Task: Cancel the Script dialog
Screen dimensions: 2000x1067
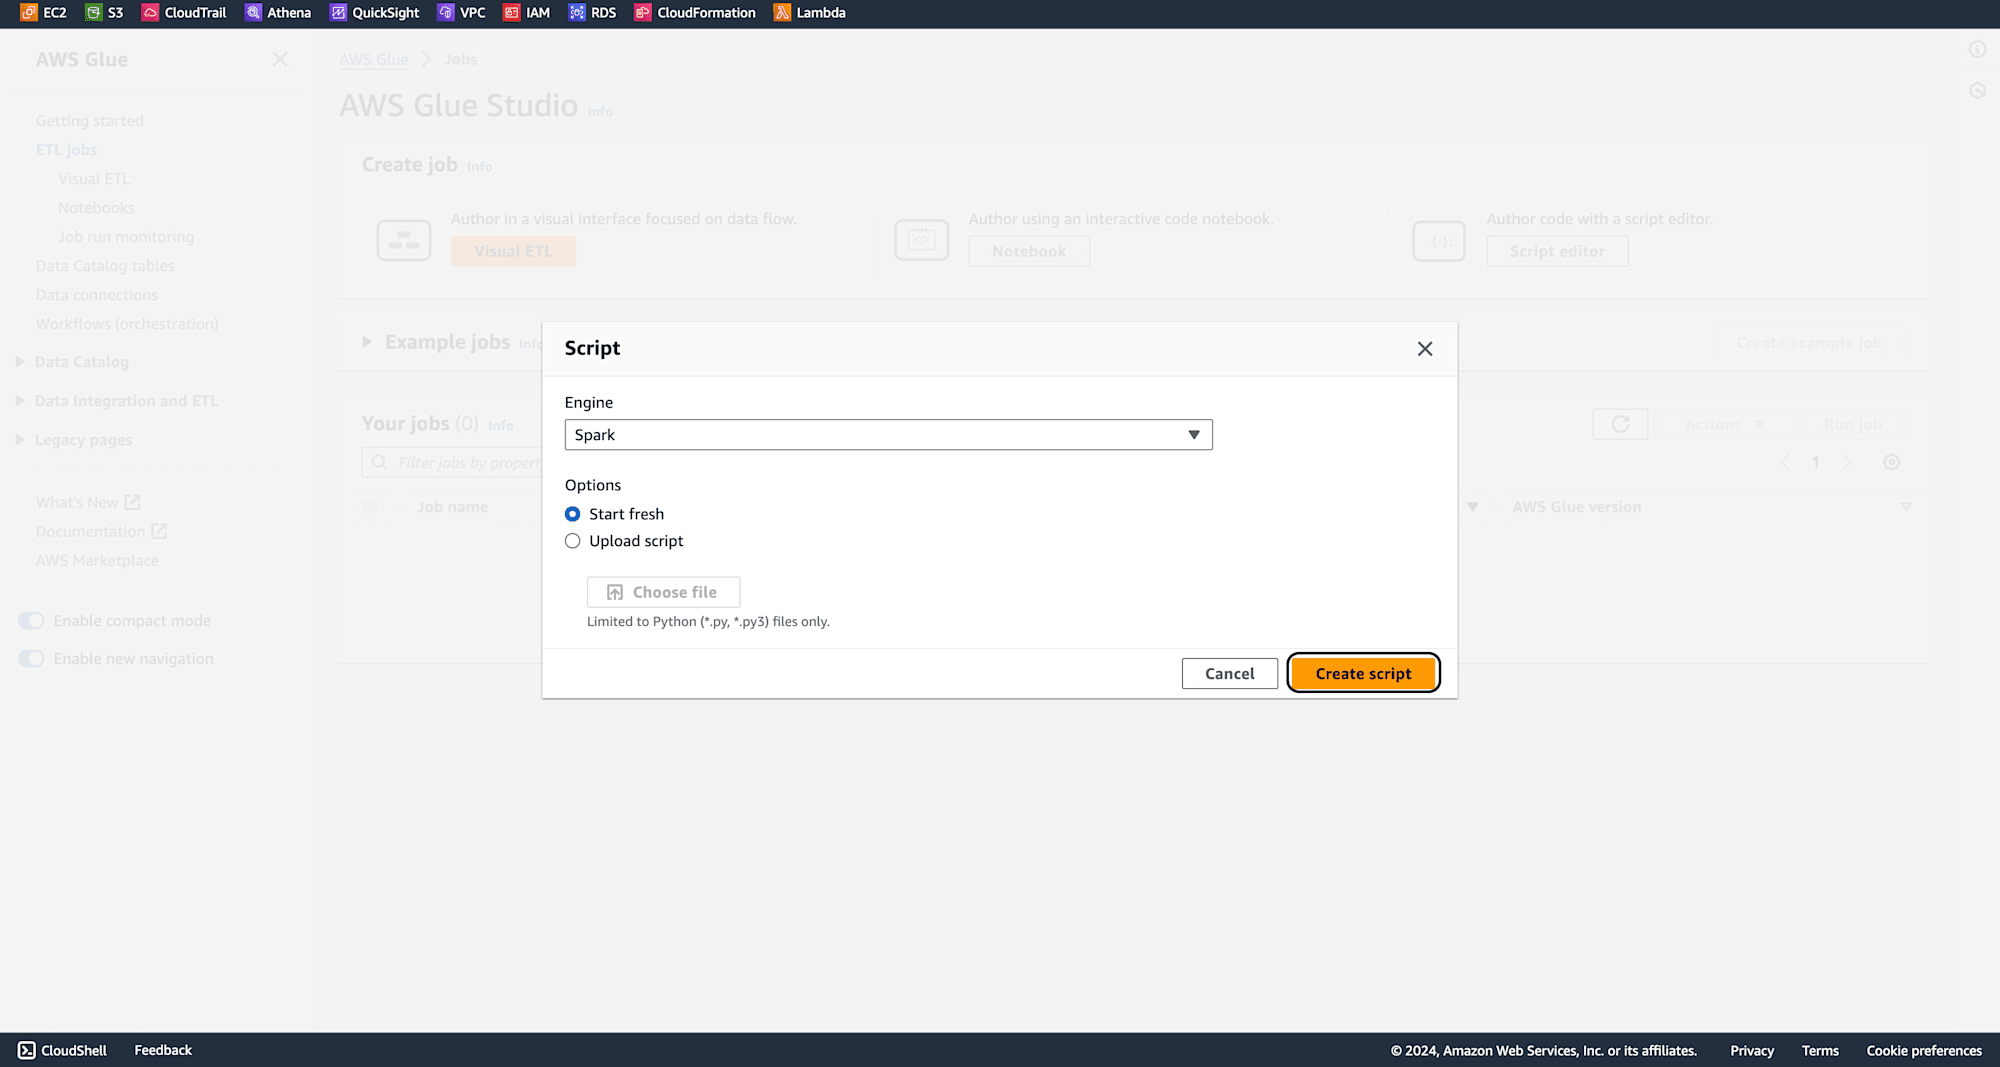Action: [x=1229, y=674]
